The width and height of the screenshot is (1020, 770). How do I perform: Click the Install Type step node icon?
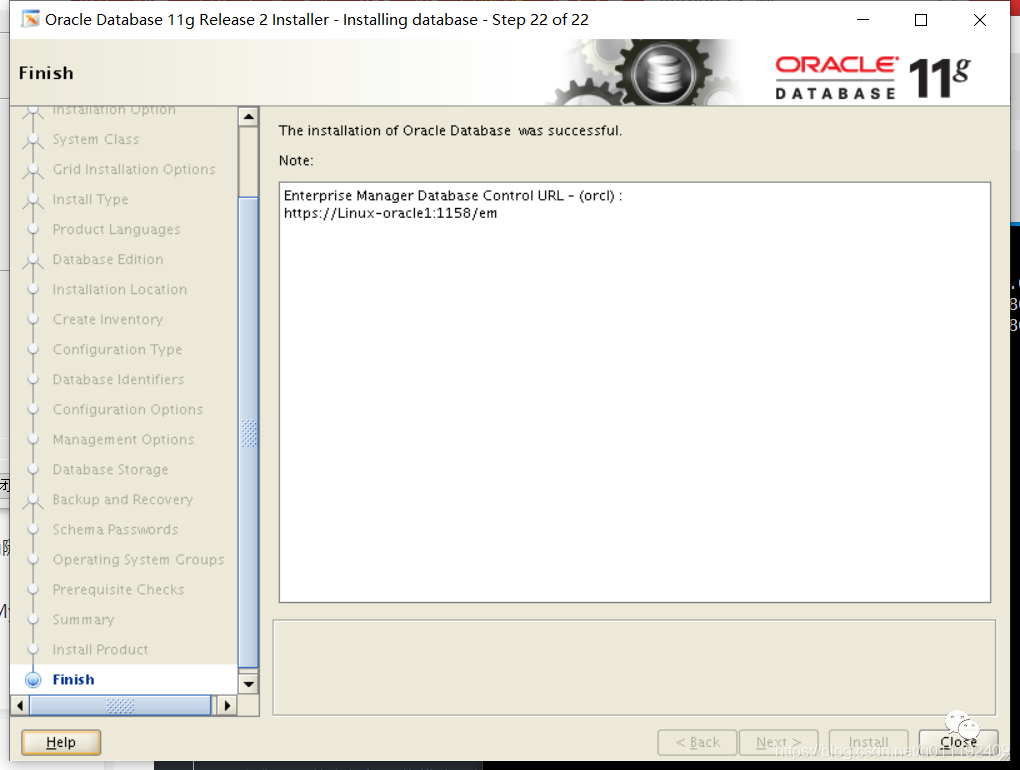[33, 200]
